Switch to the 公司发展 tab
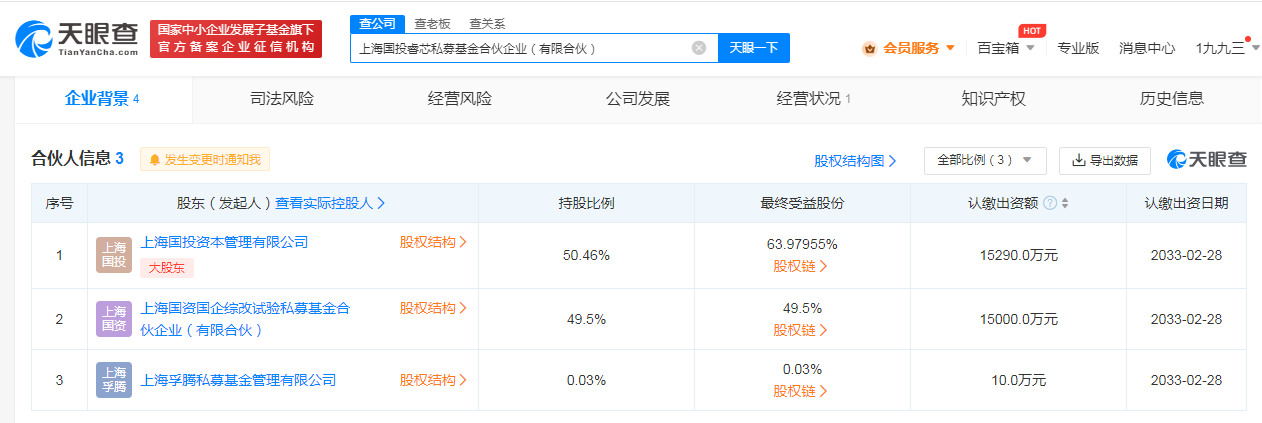 [x=638, y=99]
